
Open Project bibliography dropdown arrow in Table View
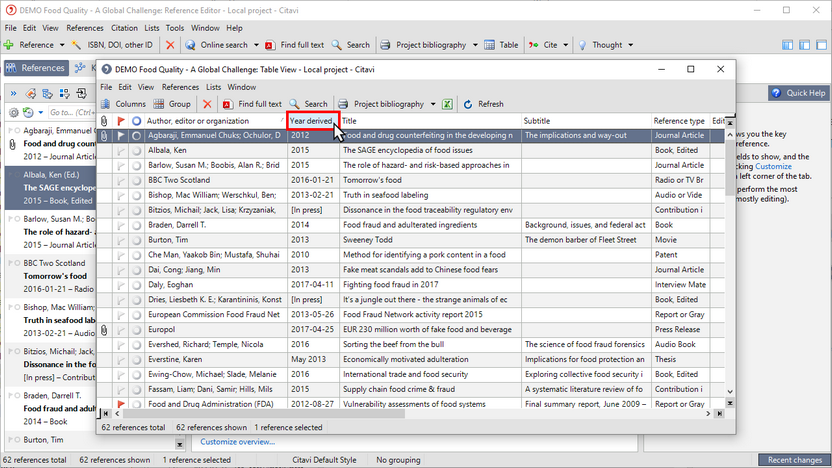433,104
